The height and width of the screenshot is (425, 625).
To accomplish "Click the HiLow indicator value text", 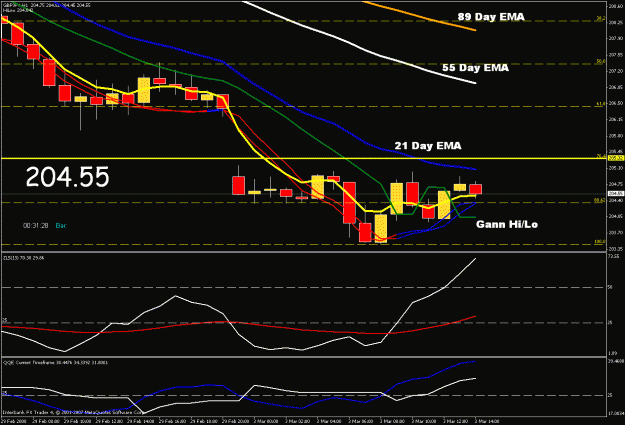I will [x=18, y=10].
